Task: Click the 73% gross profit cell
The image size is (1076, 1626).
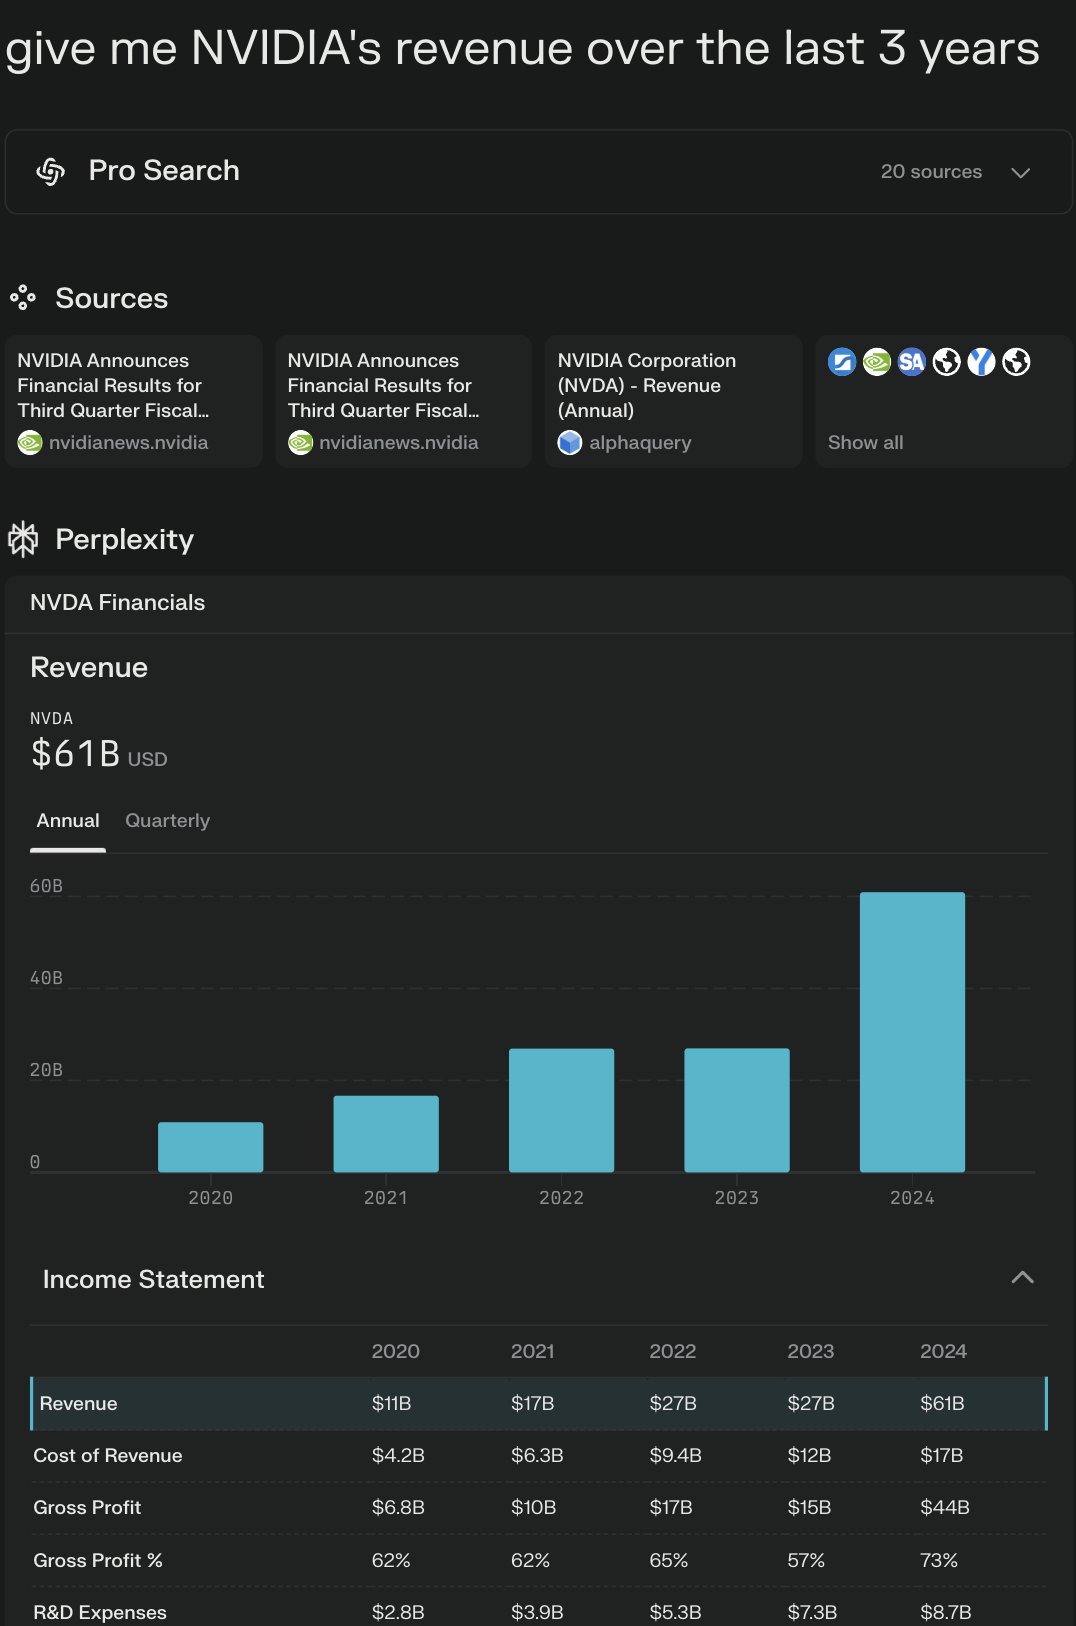Action: click(x=939, y=1560)
